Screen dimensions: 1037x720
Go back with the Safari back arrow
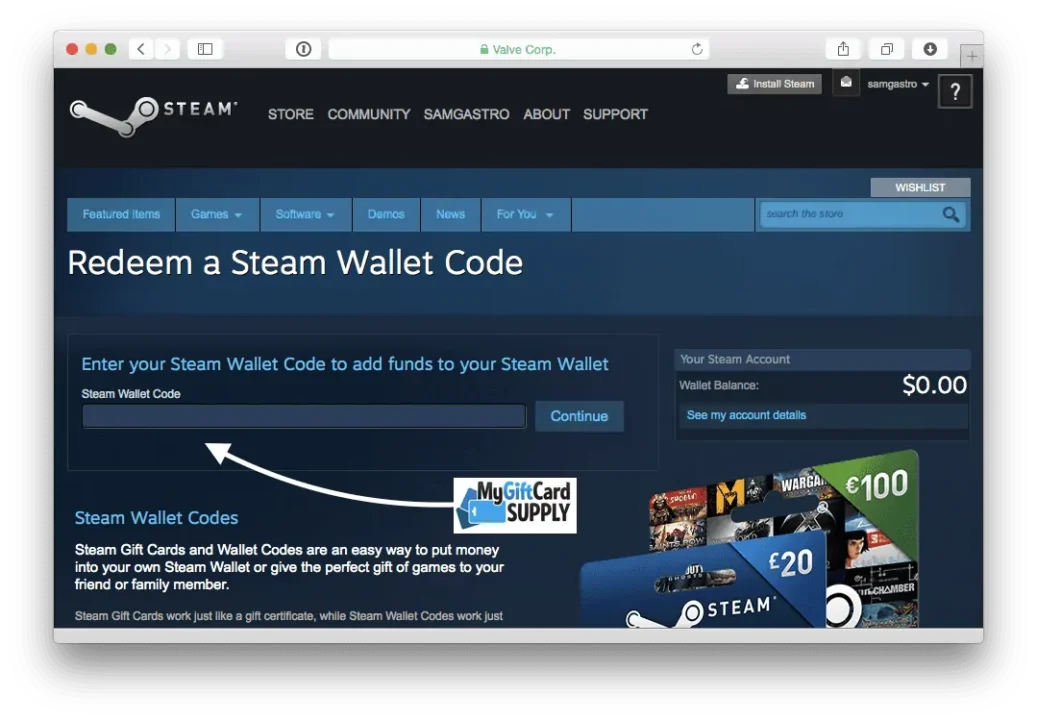pos(141,49)
